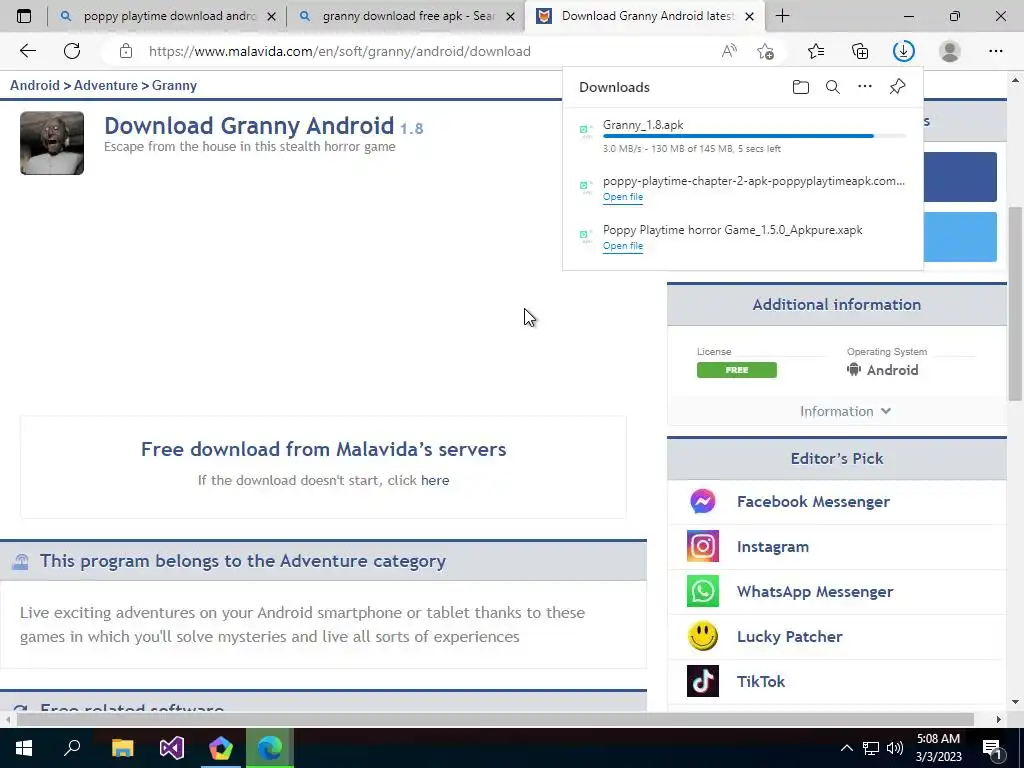
Task: Open the Collections icon
Action: tap(860, 51)
